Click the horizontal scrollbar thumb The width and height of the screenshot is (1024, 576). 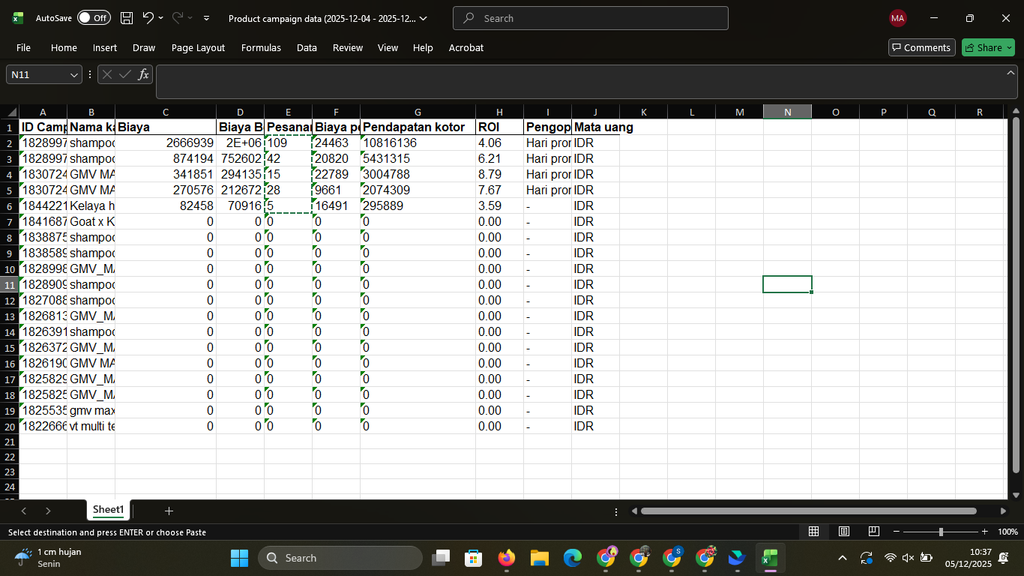808,511
